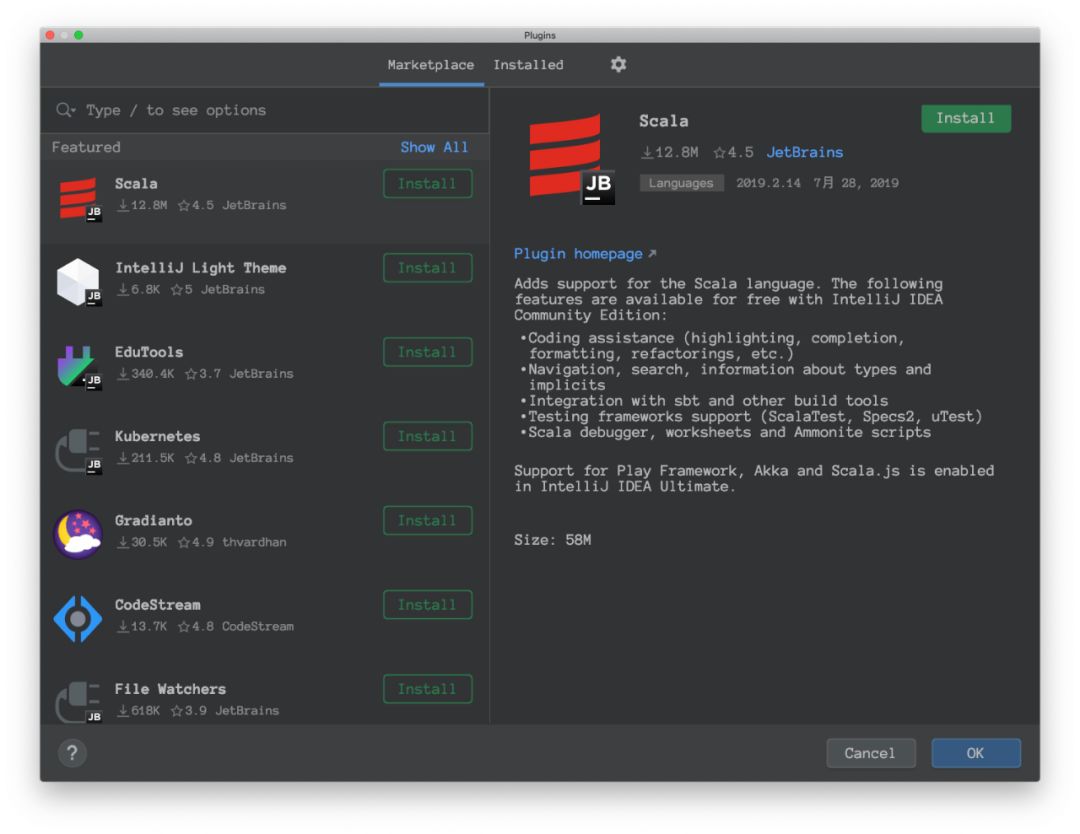Click the Plugins window title

click(x=540, y=35)
